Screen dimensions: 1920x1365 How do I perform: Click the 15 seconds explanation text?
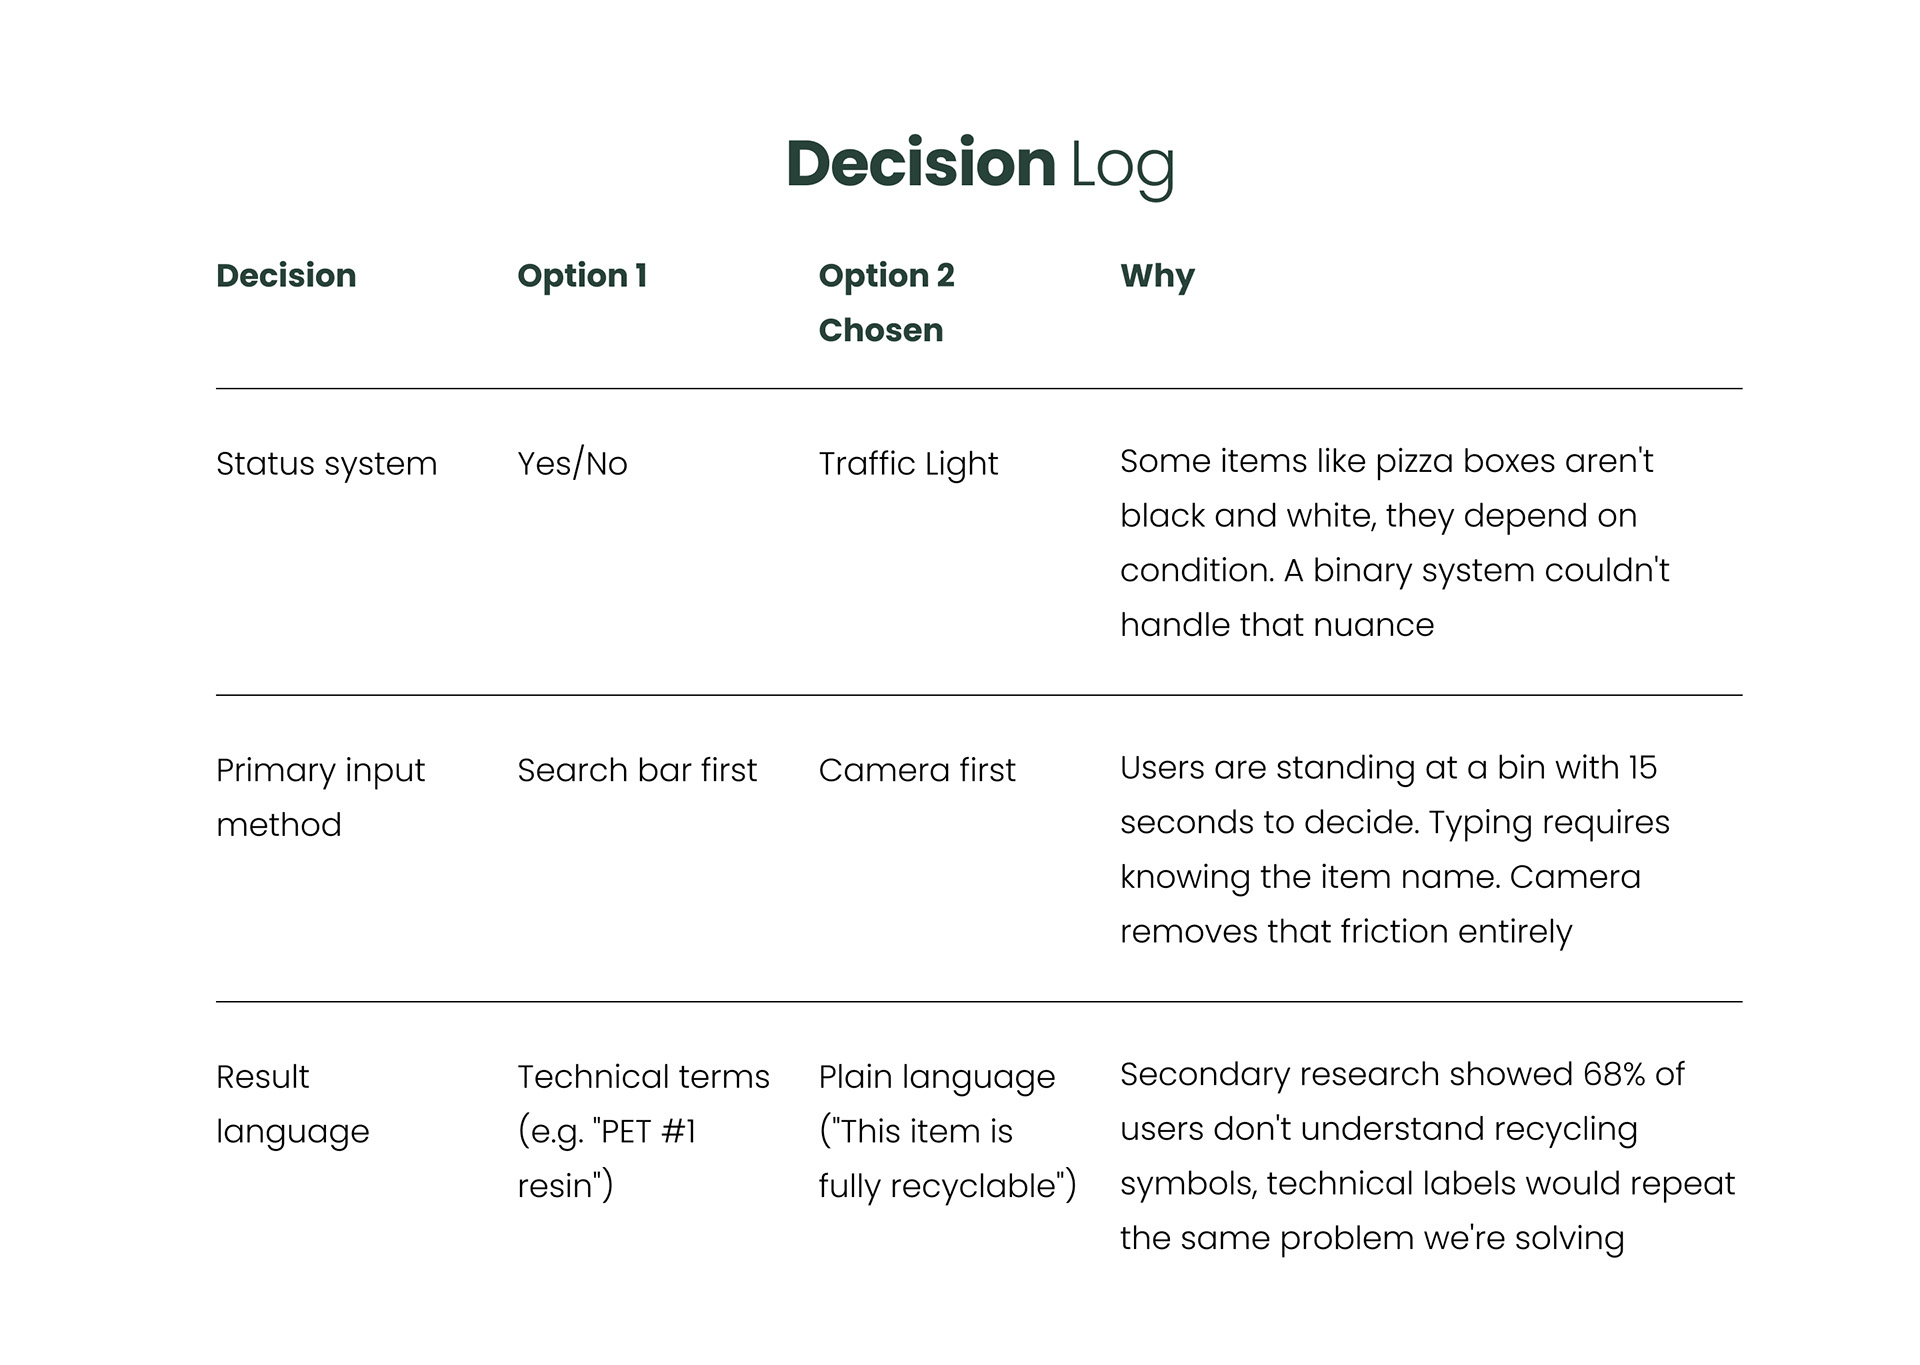coord(1394,849)
